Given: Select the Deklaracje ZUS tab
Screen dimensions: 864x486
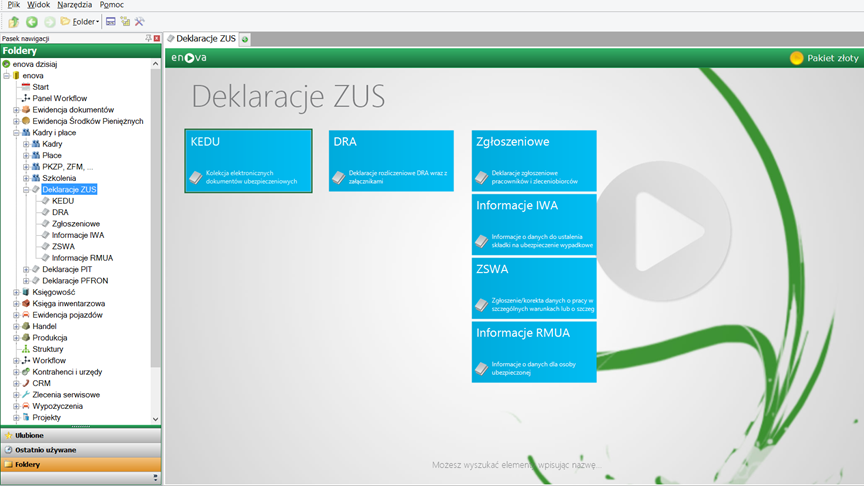Looking at the screenshot, I should click(202, 39).
